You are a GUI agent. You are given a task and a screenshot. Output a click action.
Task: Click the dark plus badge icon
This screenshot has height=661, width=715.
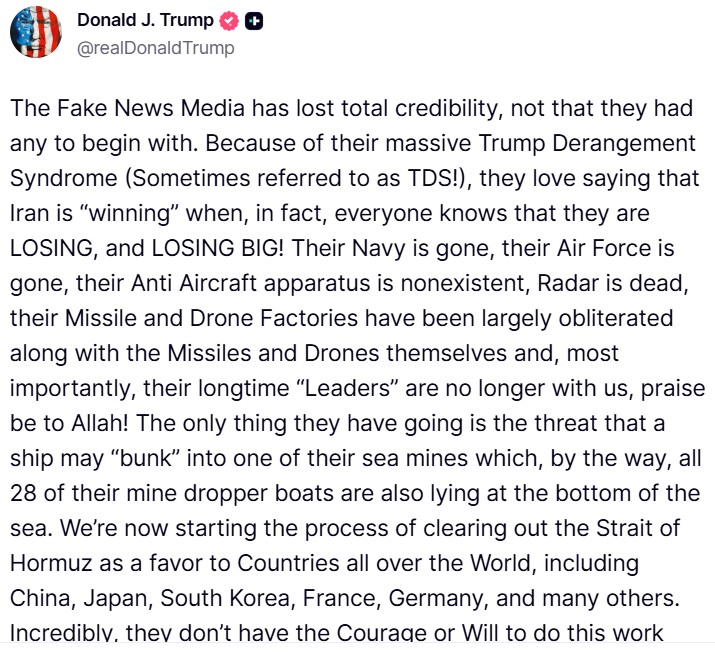click(x=254, y=22)
